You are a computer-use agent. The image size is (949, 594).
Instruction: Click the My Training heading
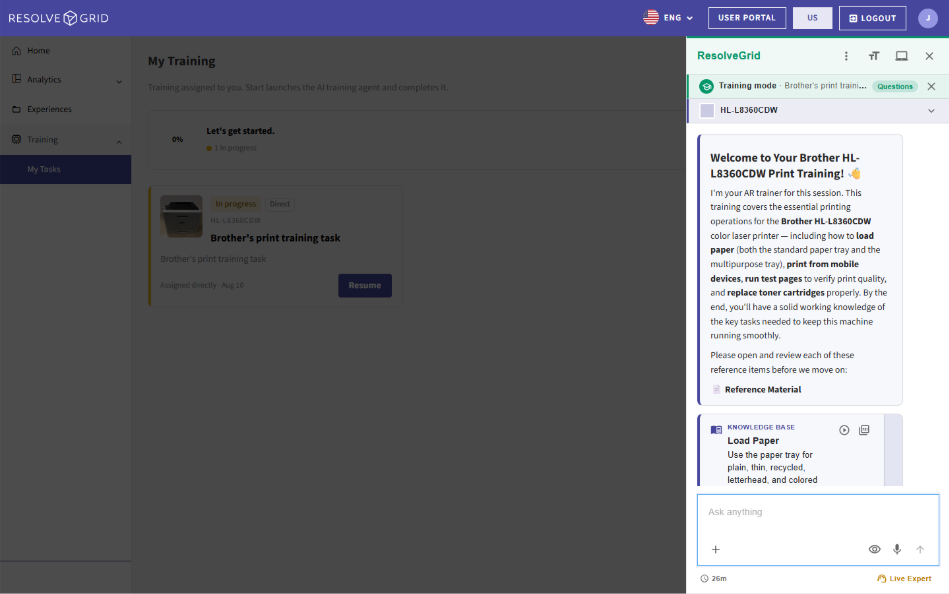(x=182, y=61)
